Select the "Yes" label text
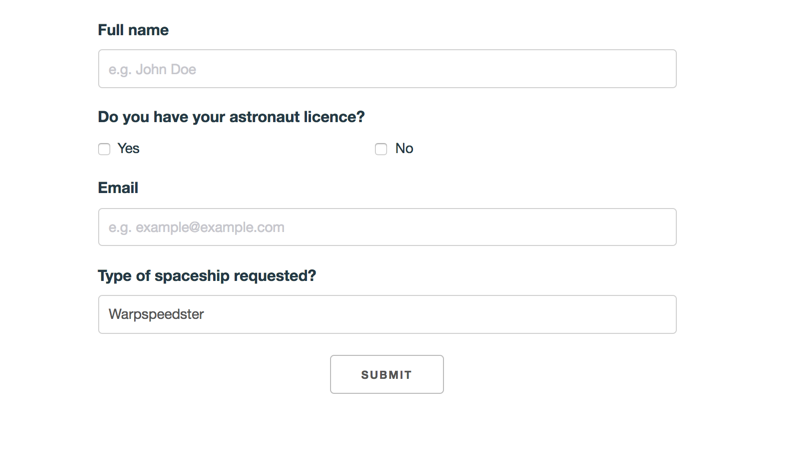 point(128,149)
